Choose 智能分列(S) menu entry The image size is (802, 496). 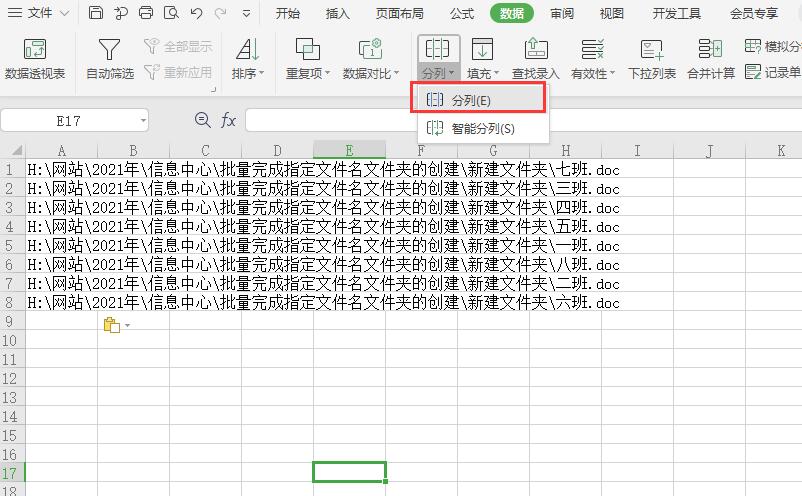pos(482,128)
